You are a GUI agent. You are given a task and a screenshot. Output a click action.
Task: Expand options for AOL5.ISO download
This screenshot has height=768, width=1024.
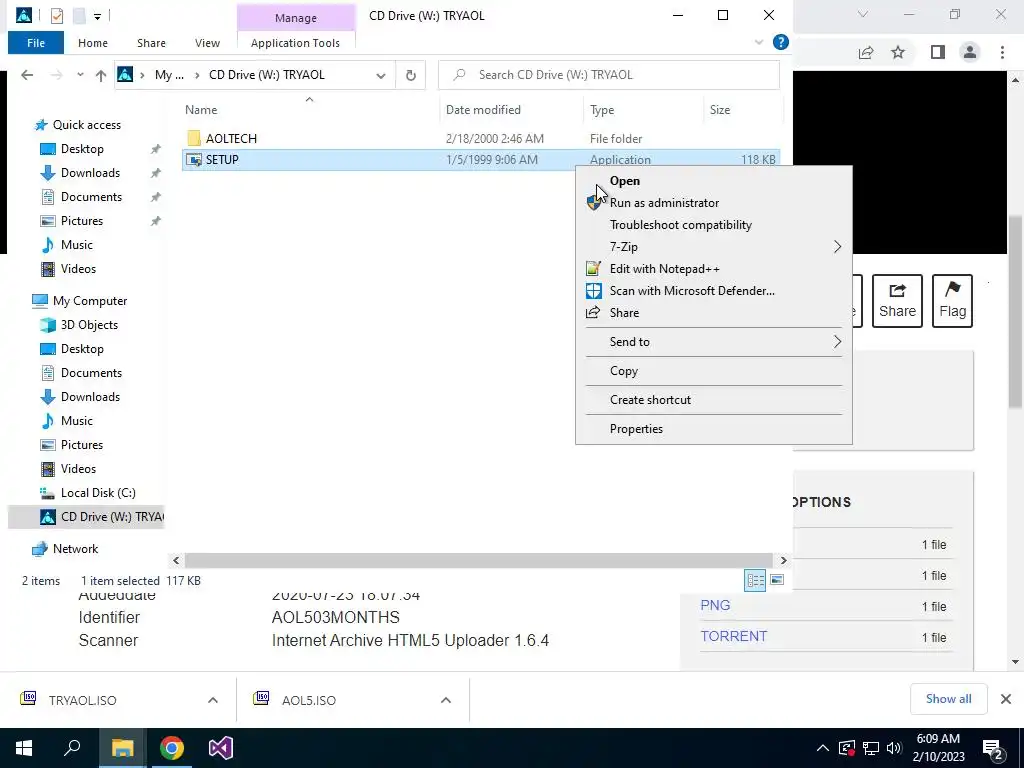click(x=445, y=700)
